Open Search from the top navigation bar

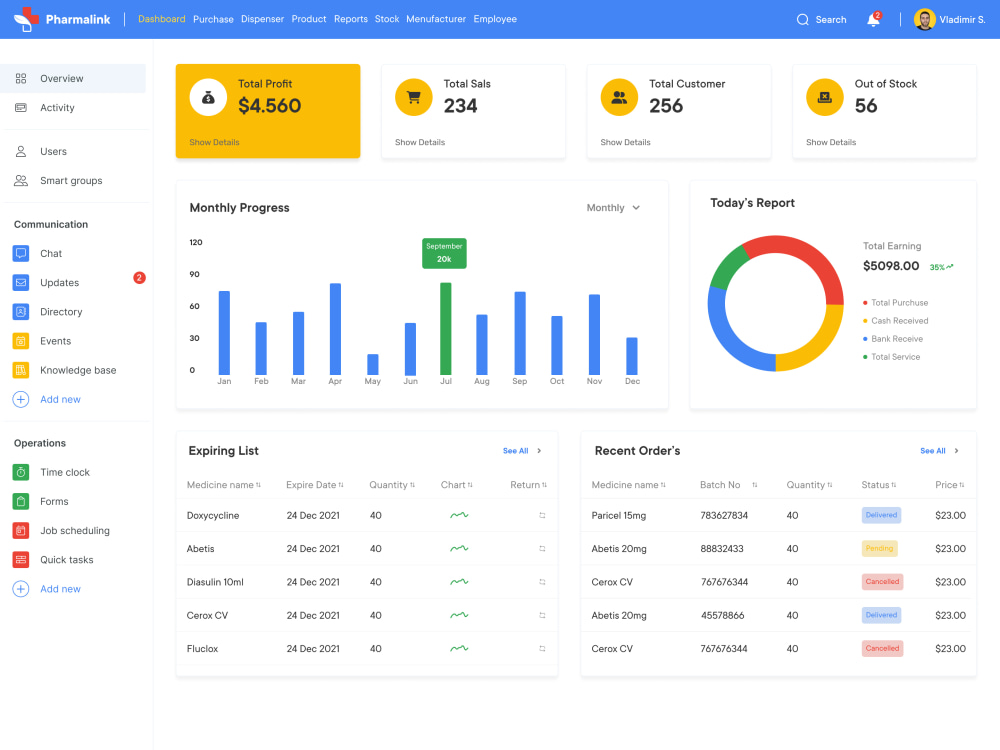point(821,19)
